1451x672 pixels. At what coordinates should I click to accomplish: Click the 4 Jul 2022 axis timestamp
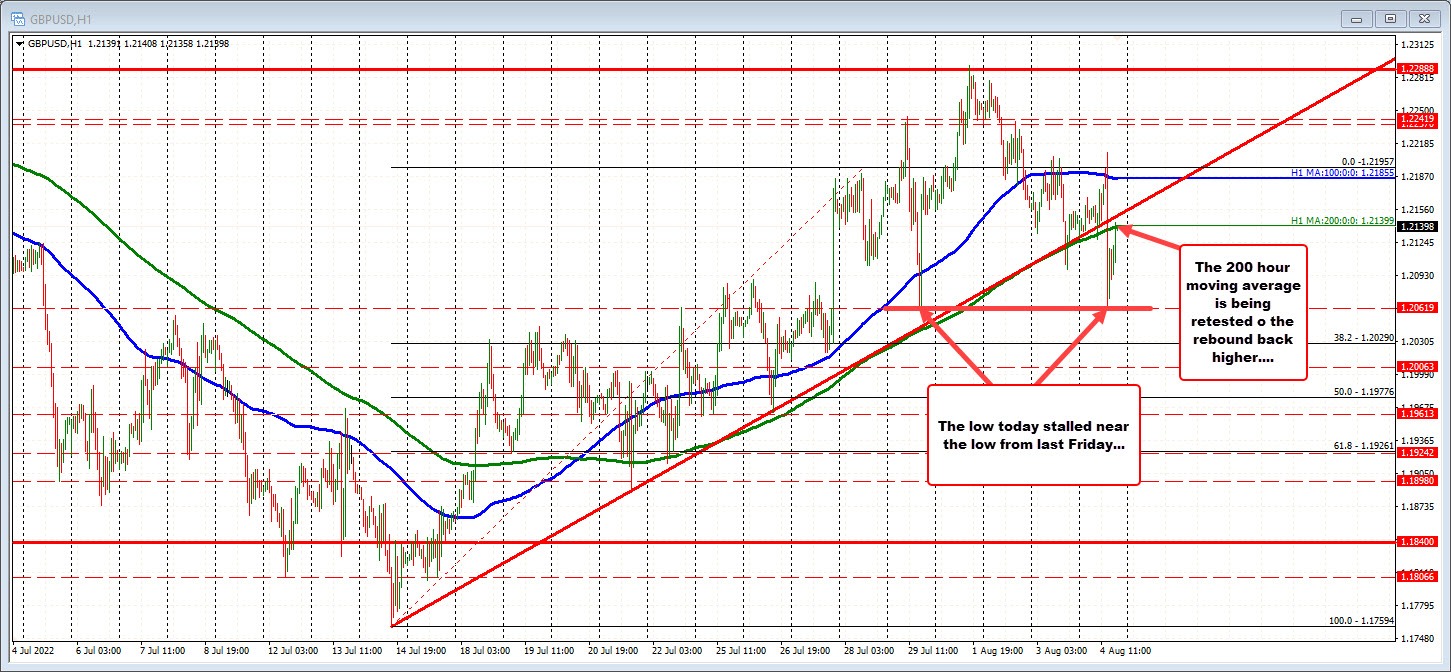pos(35,649)
